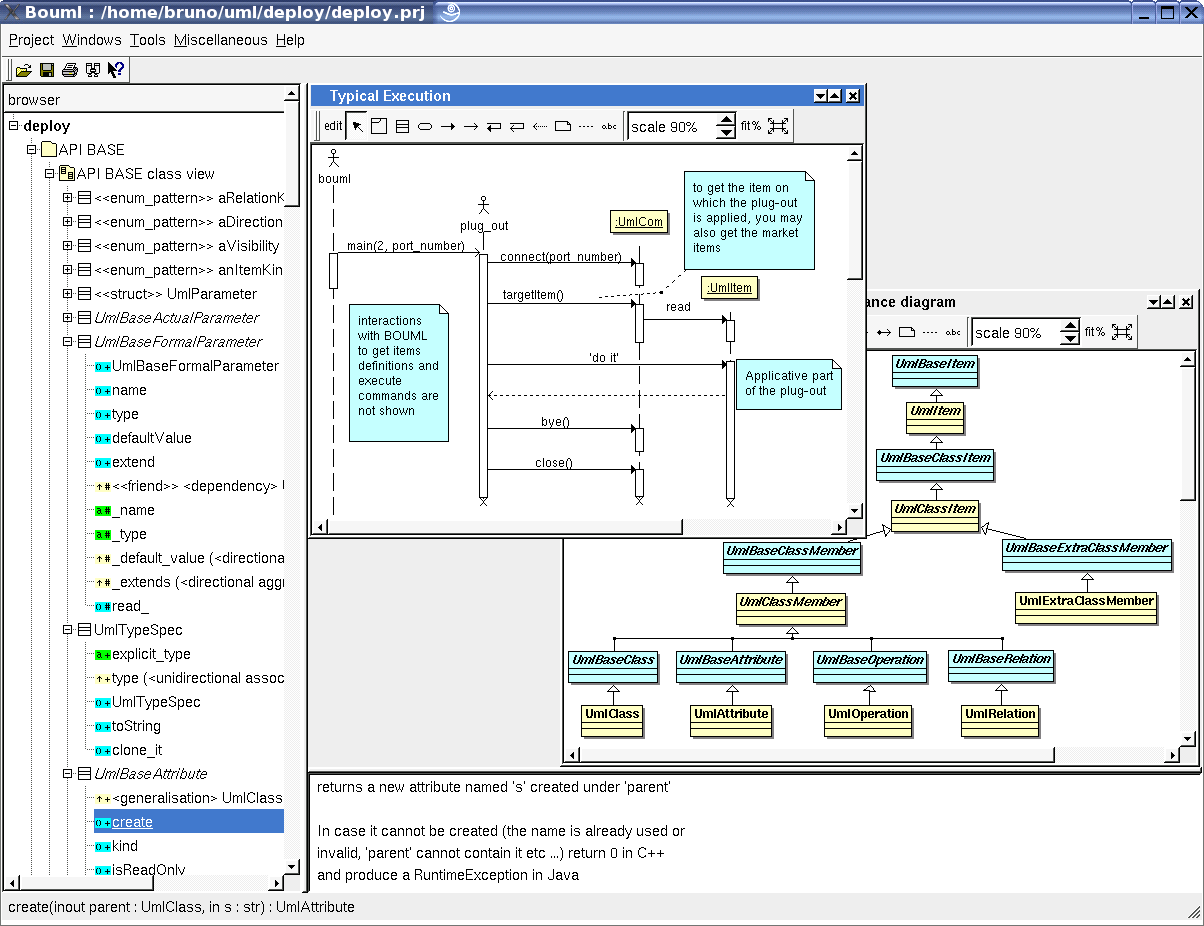Click the UmlOperation class box
This screenshot has width=1204, height=926.
tap(868, 720)
